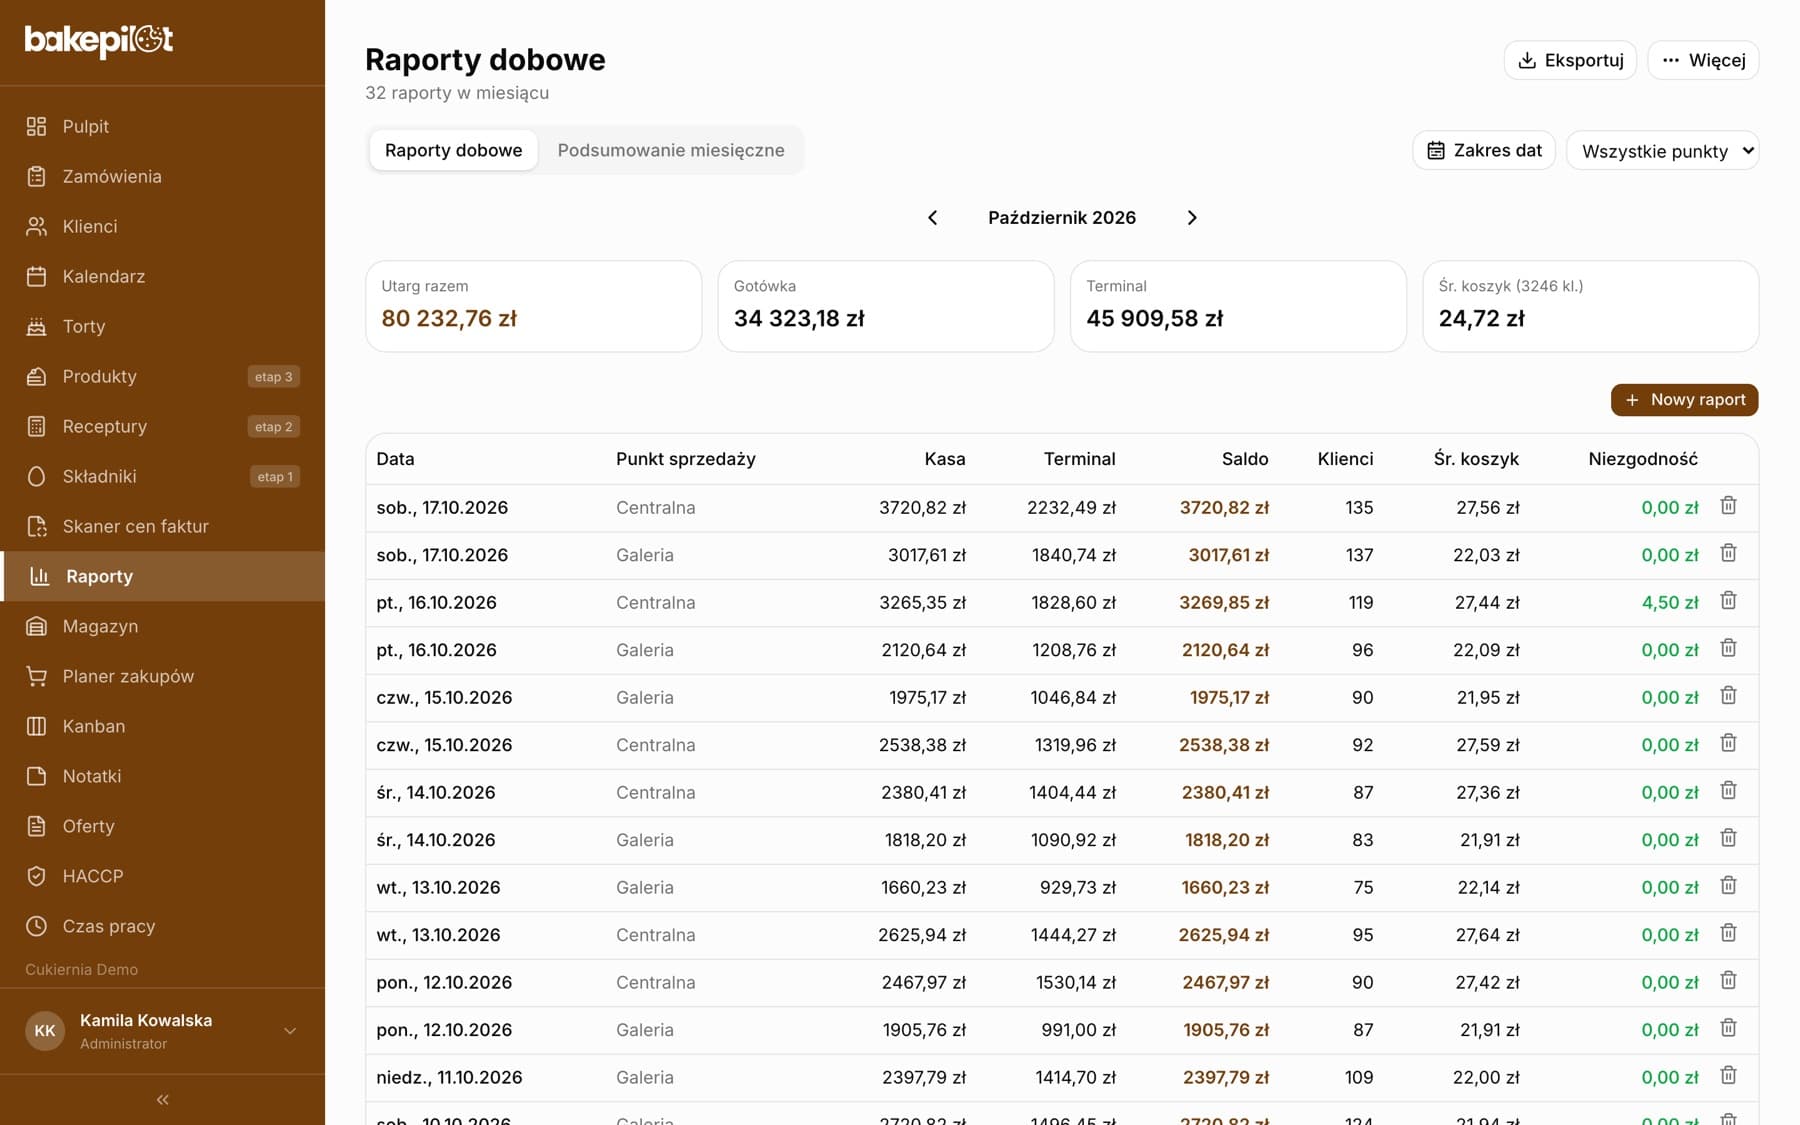Open Notatki in the sidebar
The width and height of the screenshot is (1800, 1125).
point(163,776)
